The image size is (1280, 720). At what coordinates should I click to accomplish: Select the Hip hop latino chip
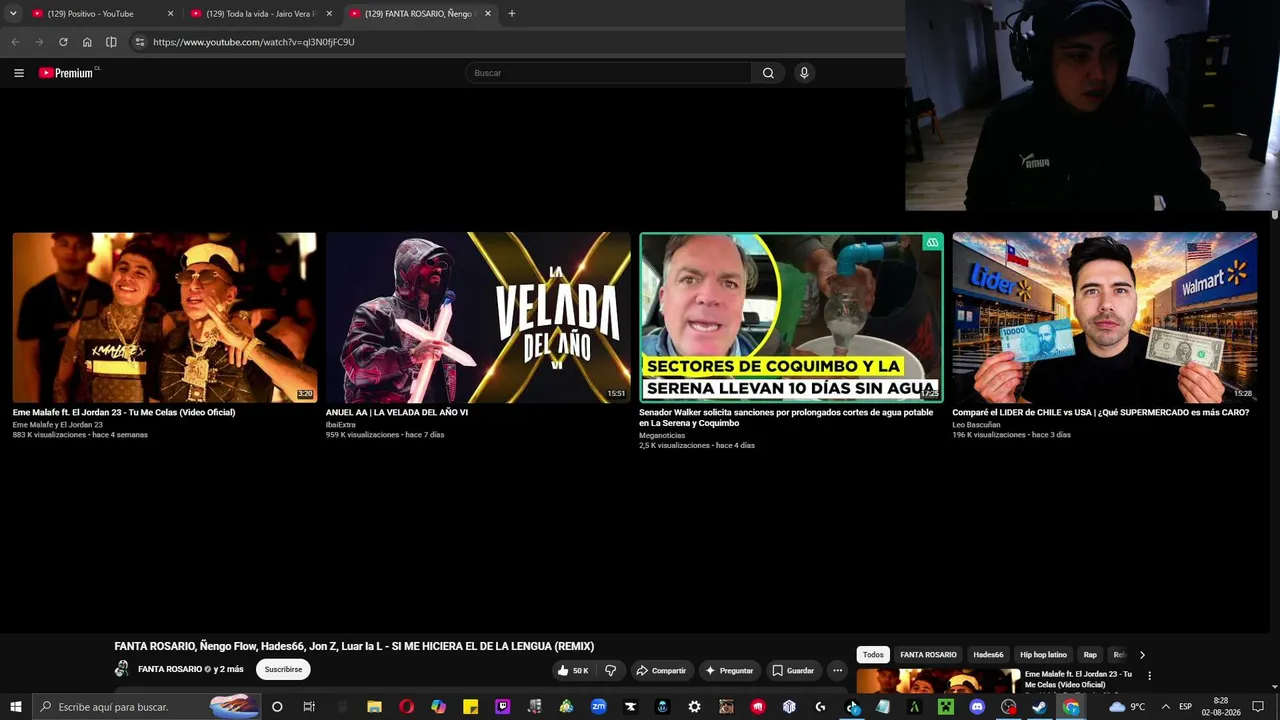[x=1043, y=655]
